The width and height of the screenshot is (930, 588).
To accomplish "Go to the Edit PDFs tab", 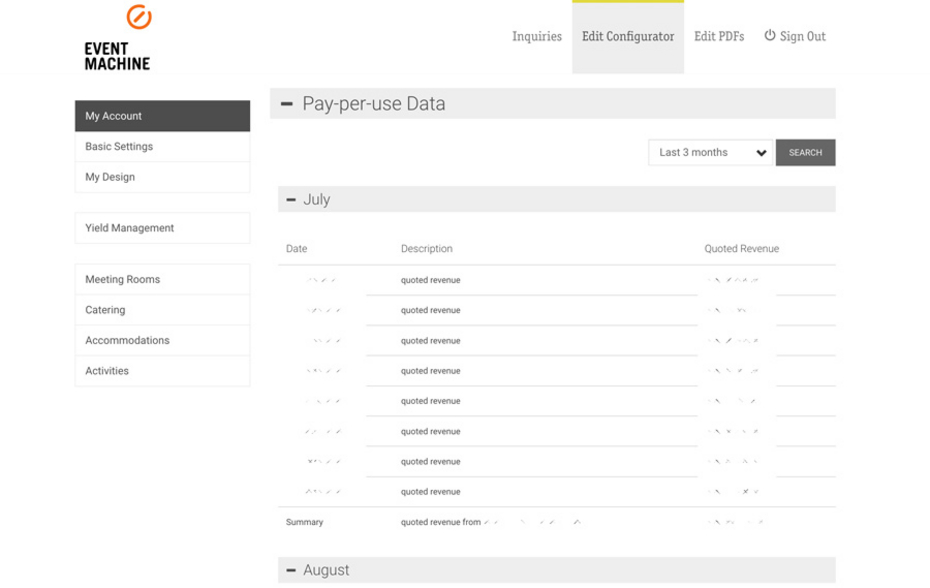I will pos(719,37).
